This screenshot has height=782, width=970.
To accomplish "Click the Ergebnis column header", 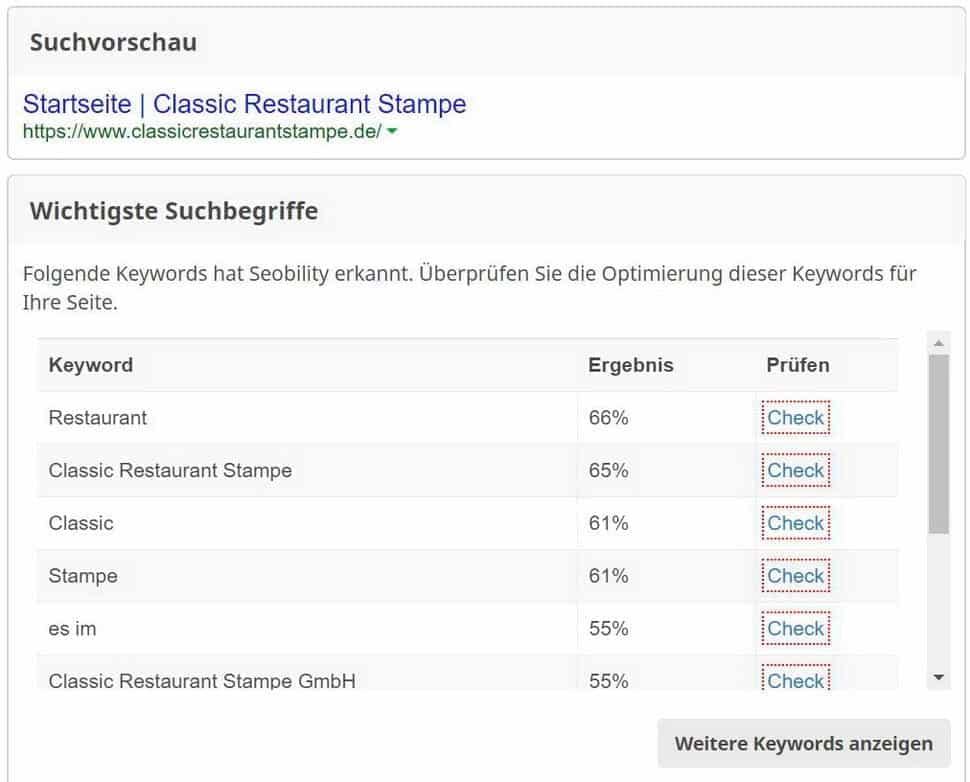I will [x=630, y=365].
